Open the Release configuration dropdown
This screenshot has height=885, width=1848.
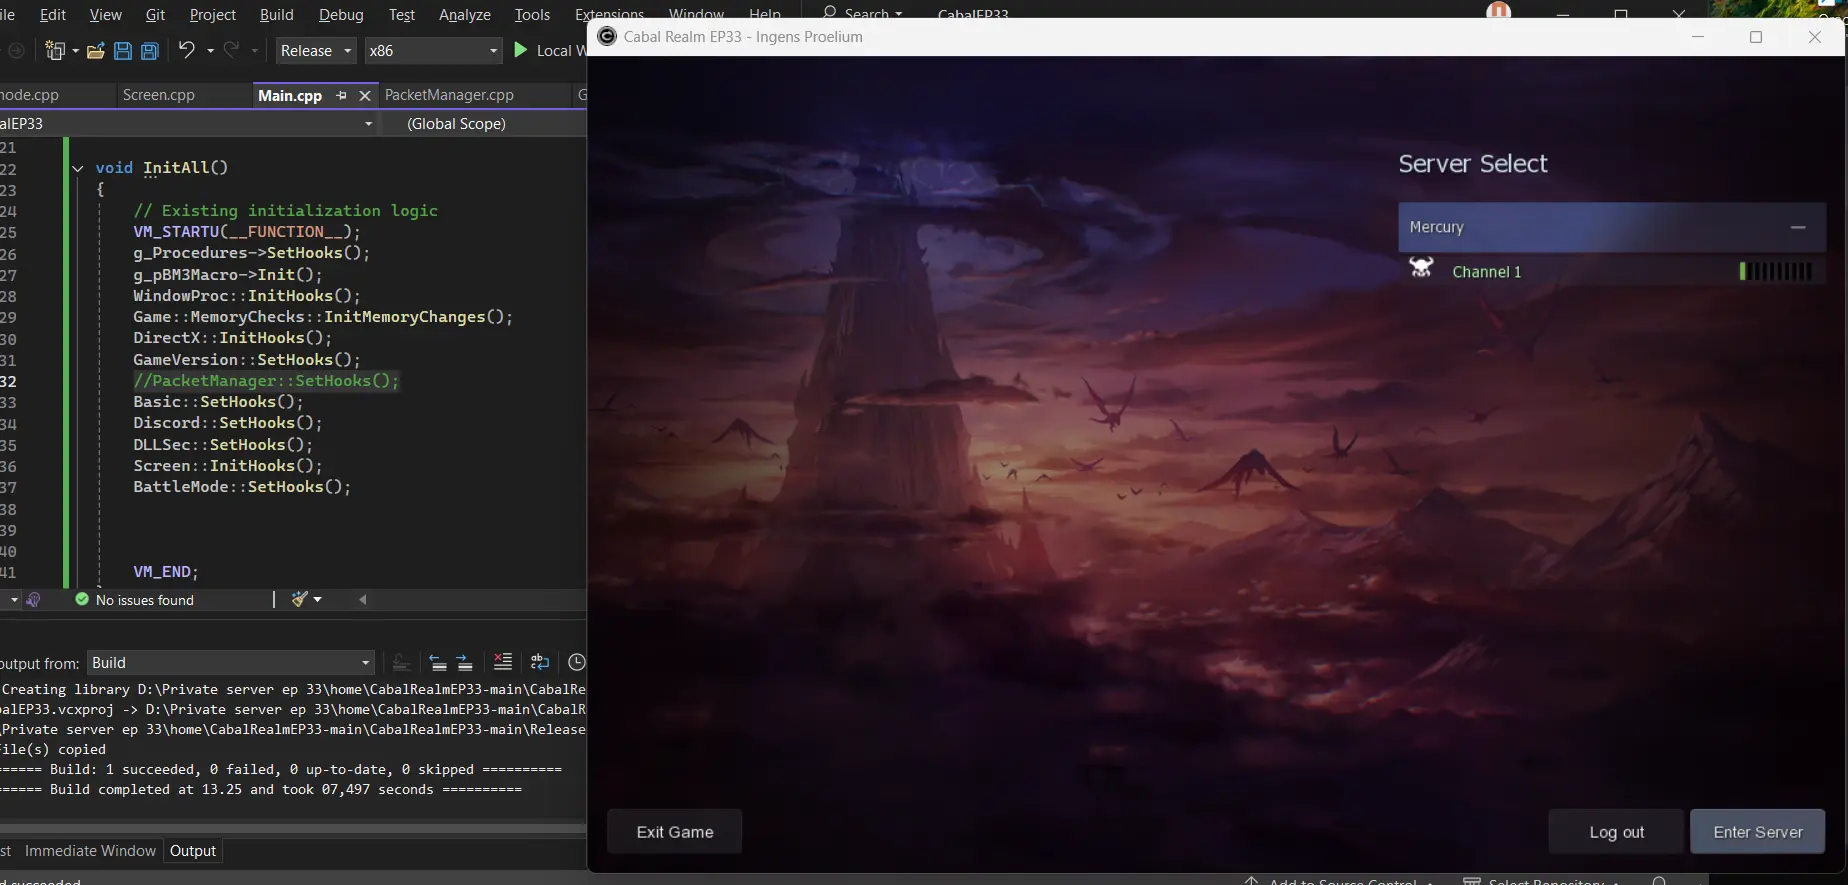click(316, 51)
